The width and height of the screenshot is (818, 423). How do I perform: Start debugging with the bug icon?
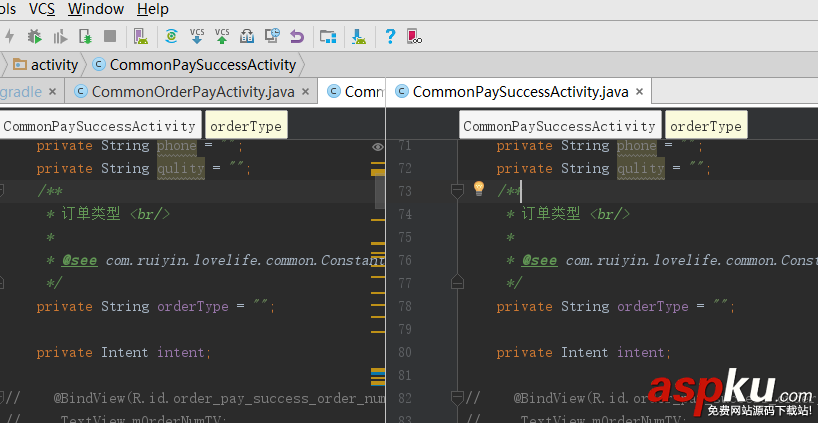point(34,36)
